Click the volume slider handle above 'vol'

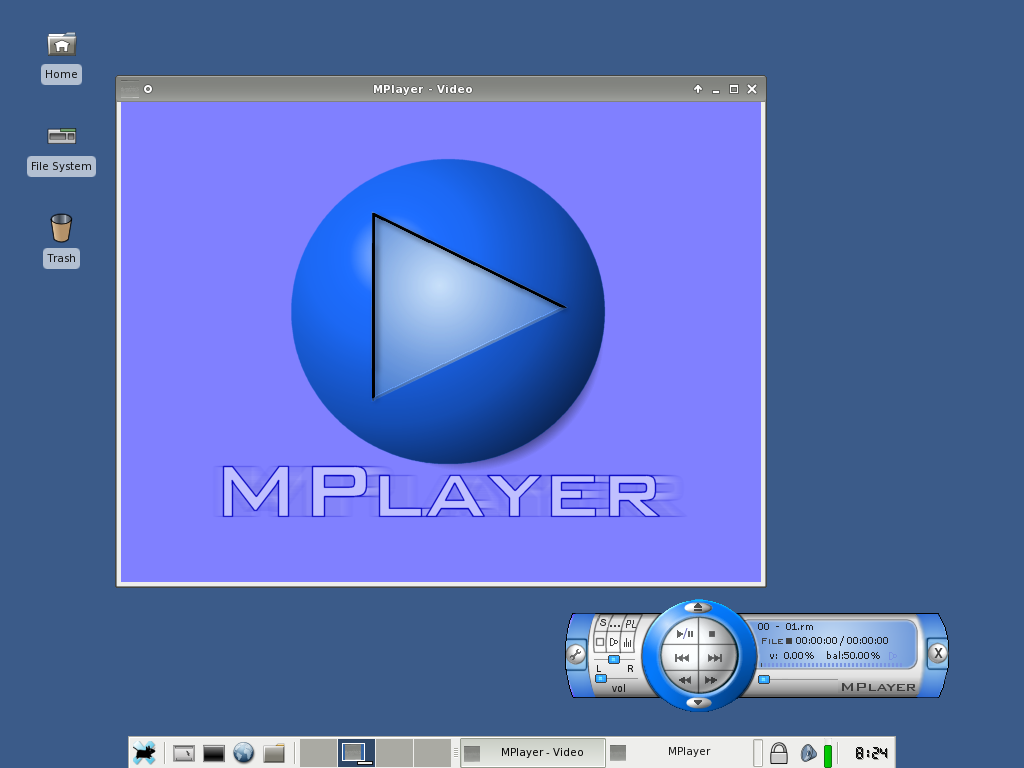pyautogui.click(x=601, y=679)
